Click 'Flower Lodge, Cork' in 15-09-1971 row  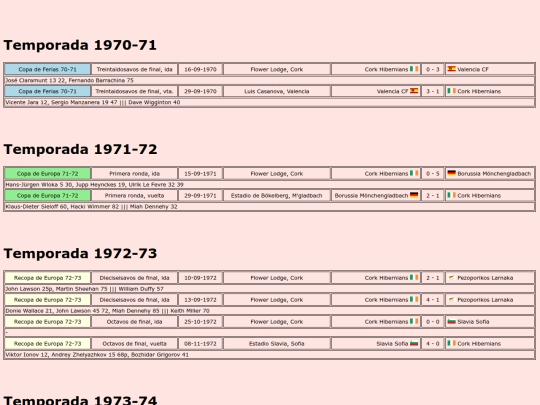tap(277, 174)
